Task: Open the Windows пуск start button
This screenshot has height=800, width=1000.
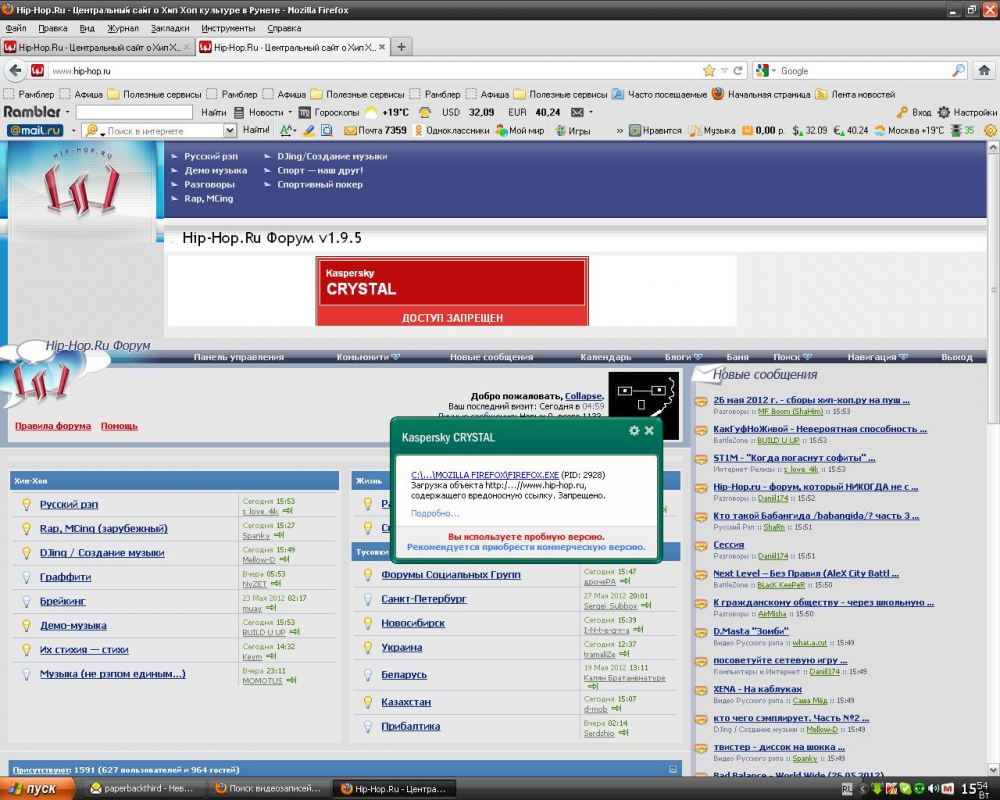Action: (36, 789)
